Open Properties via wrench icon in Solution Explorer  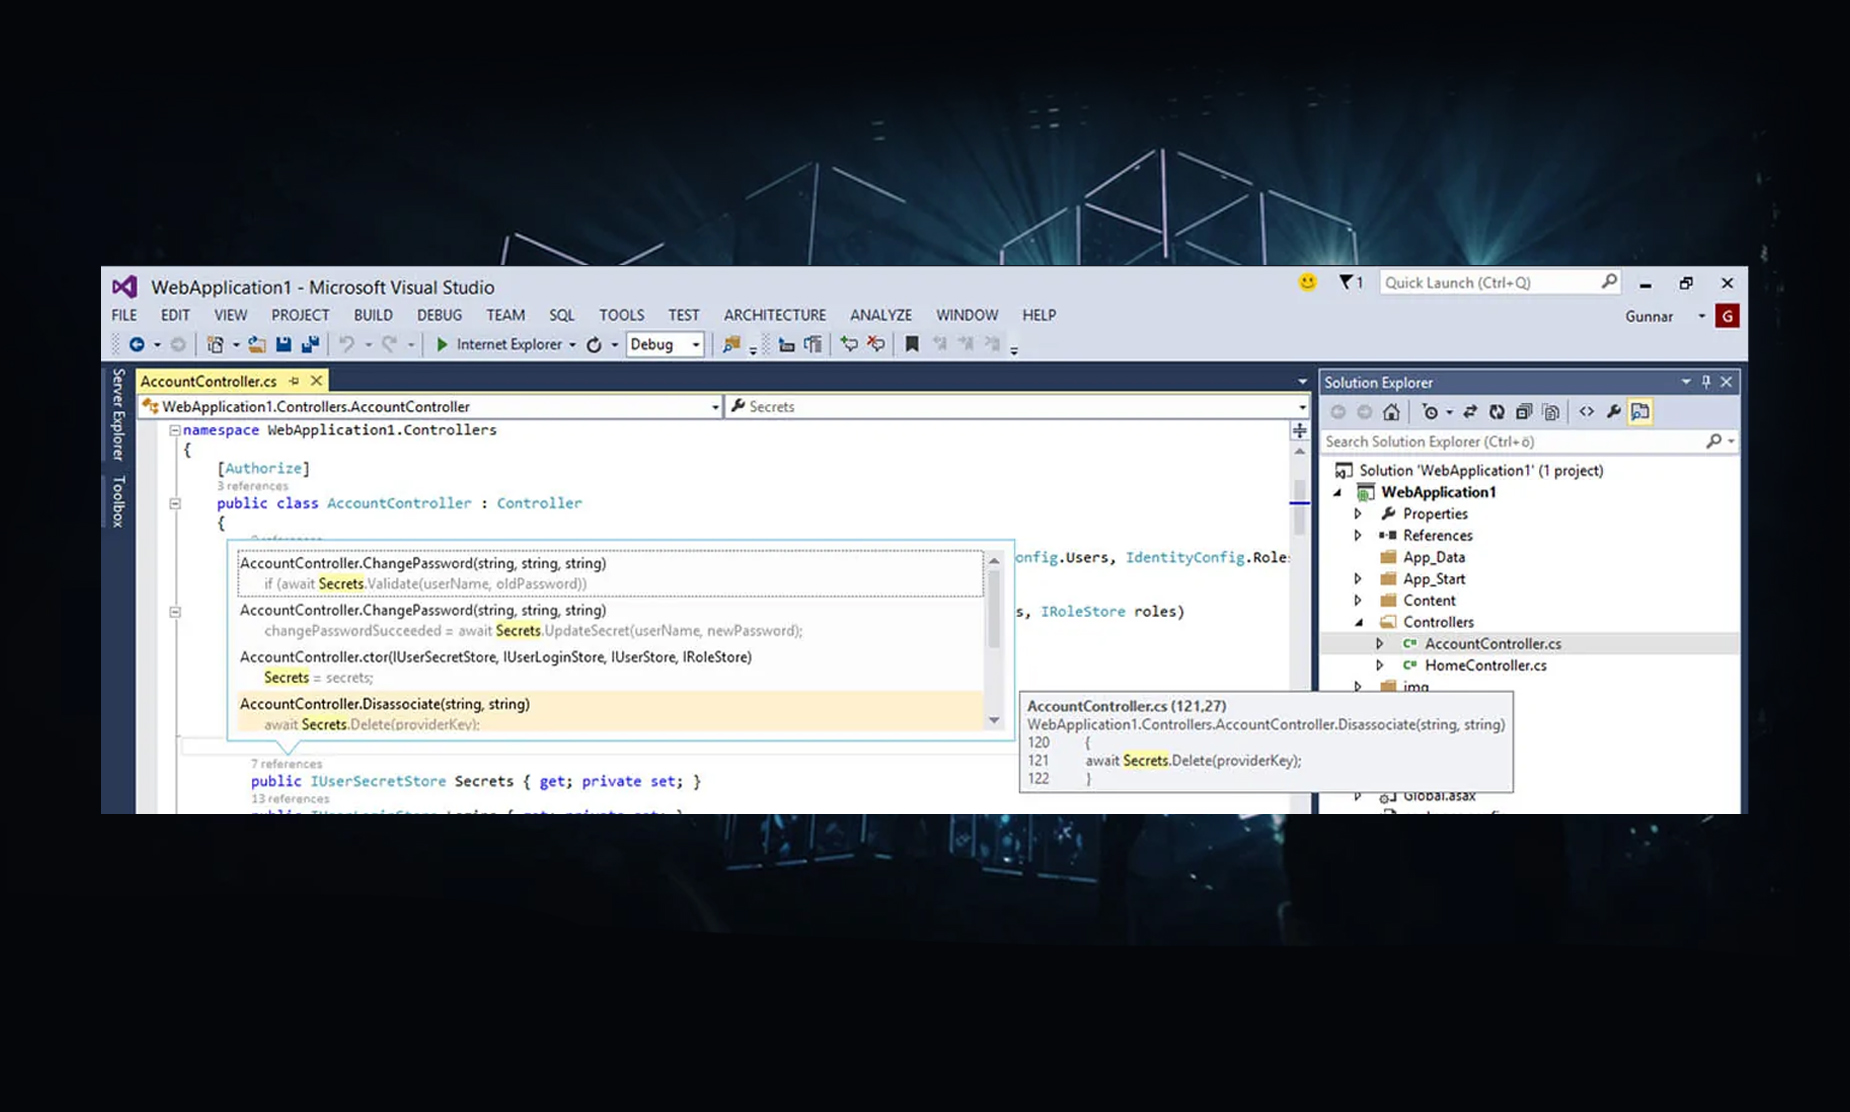click(1613, 412)
